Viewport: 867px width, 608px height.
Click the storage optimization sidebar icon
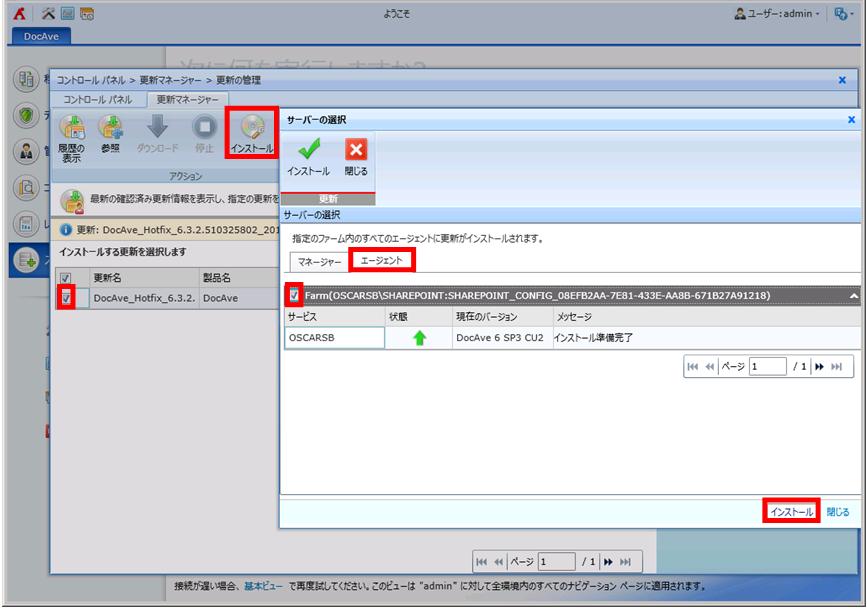26,260
